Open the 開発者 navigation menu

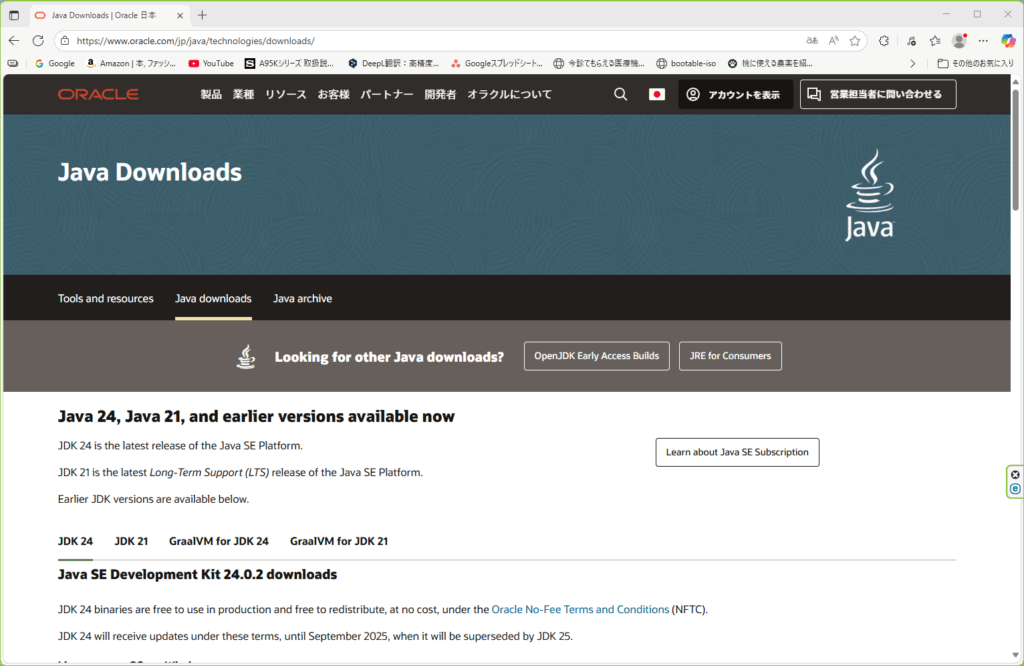pos(441,94)
